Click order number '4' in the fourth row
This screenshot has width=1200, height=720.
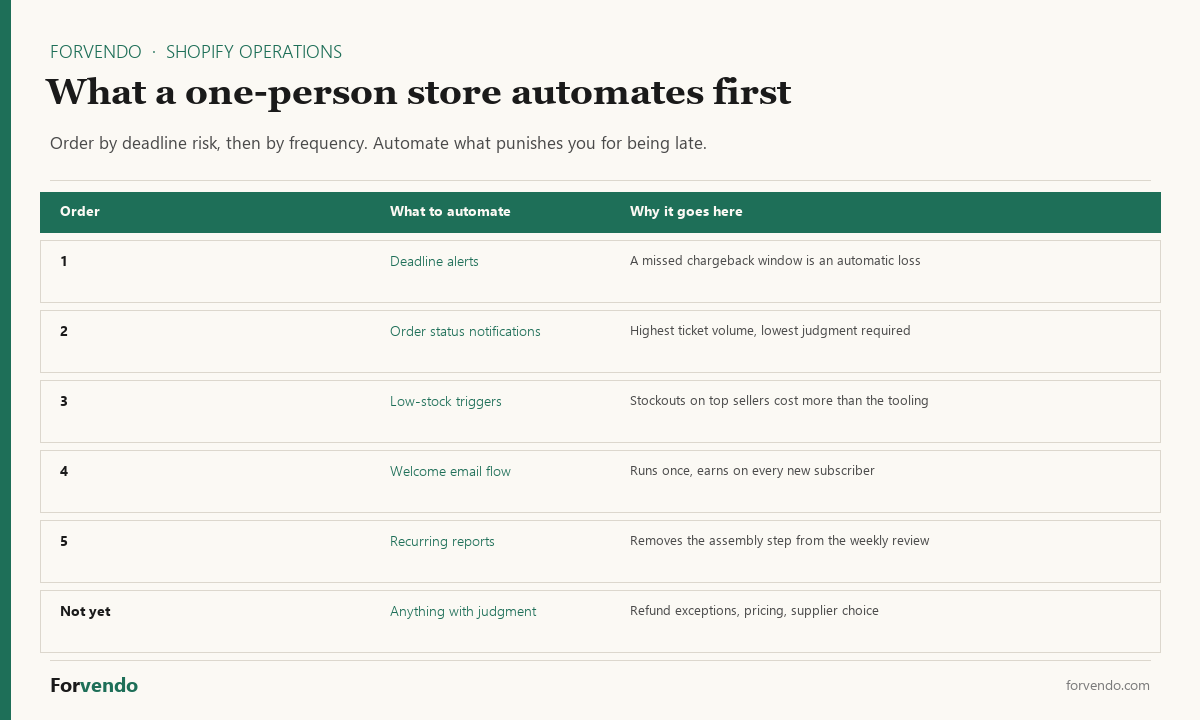click(x=64, y=471)
